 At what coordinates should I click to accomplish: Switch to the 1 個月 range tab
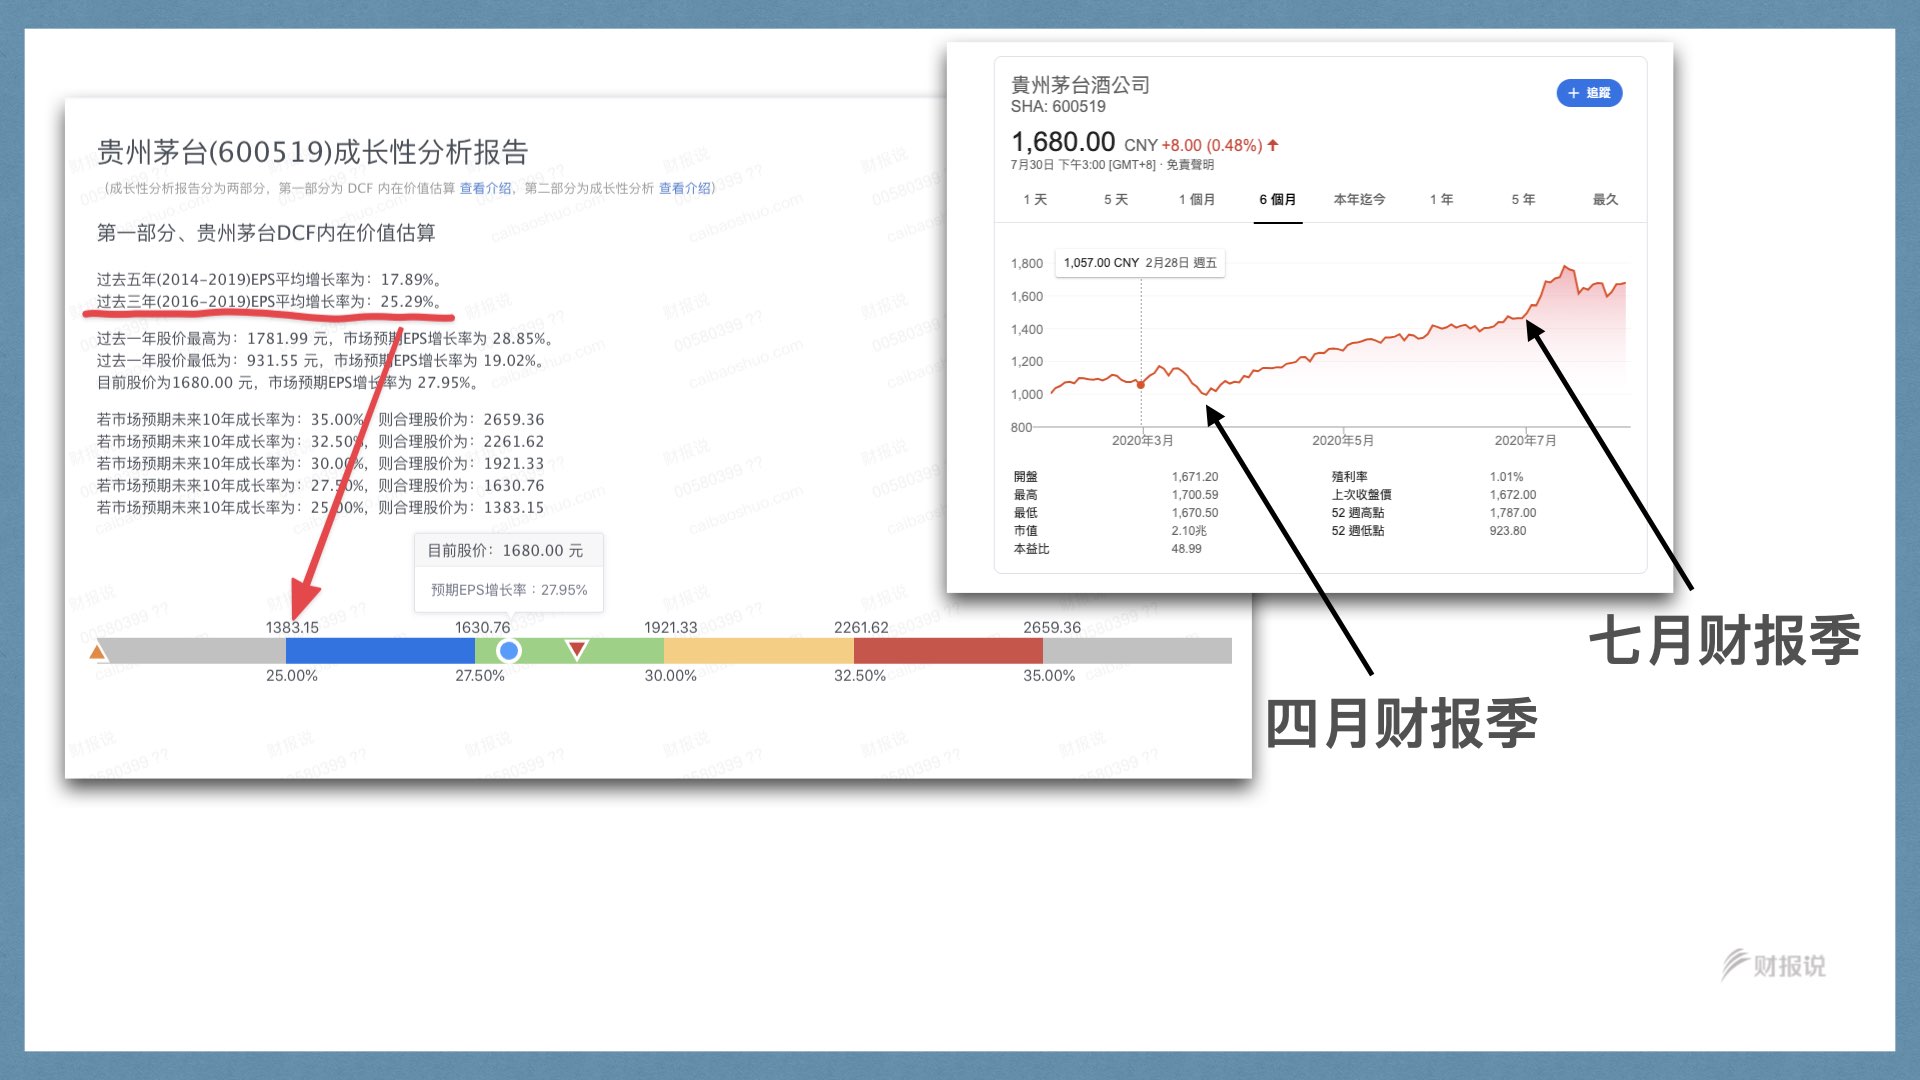coord(1197,200)
